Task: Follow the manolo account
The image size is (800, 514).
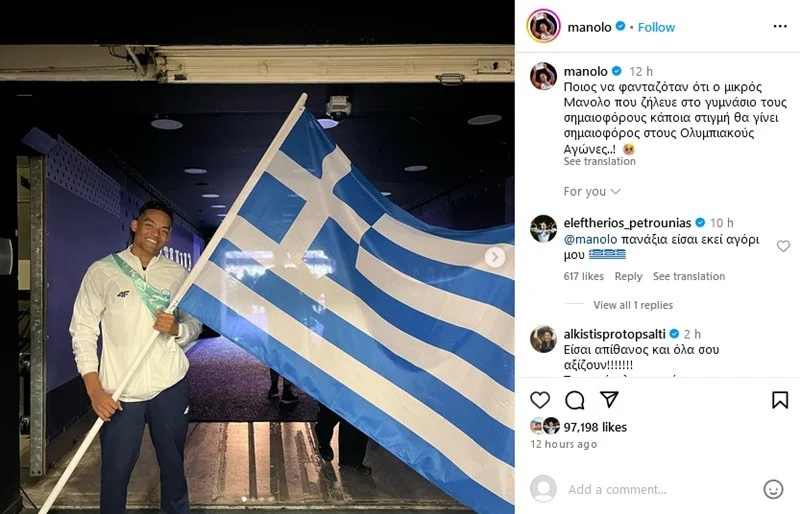Action: [656, 27]
